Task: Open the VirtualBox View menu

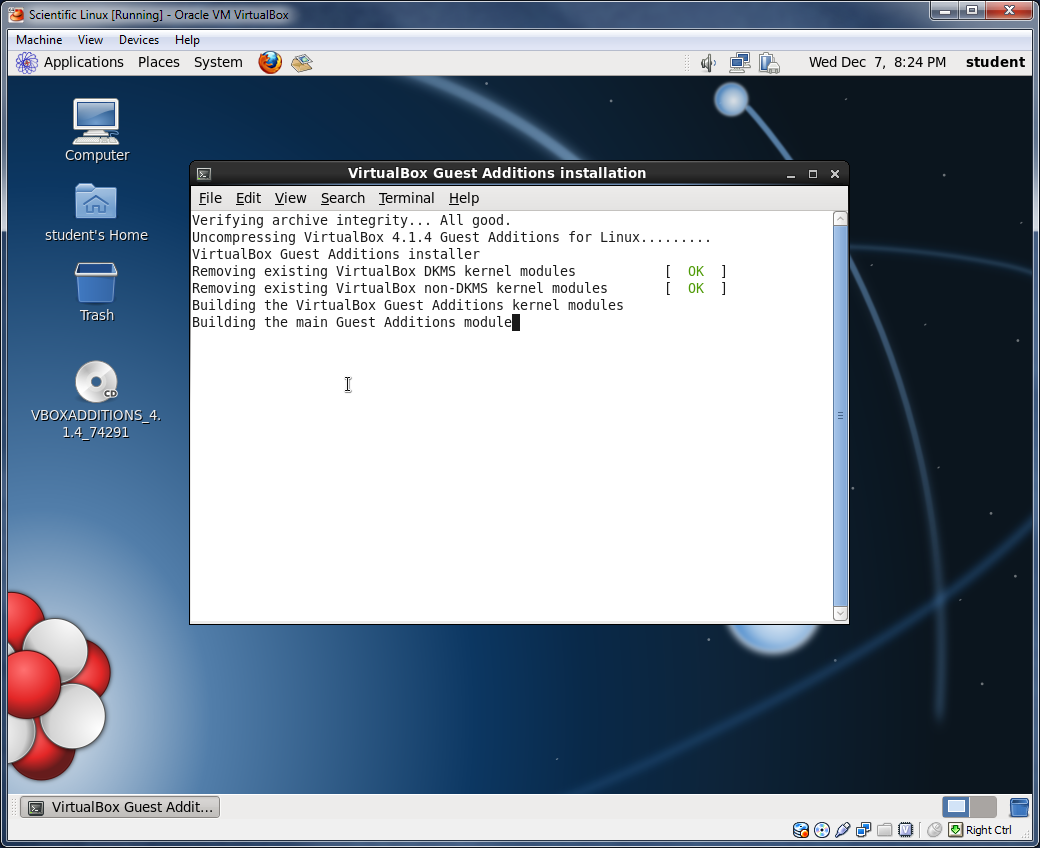Action: click(90, 40)
